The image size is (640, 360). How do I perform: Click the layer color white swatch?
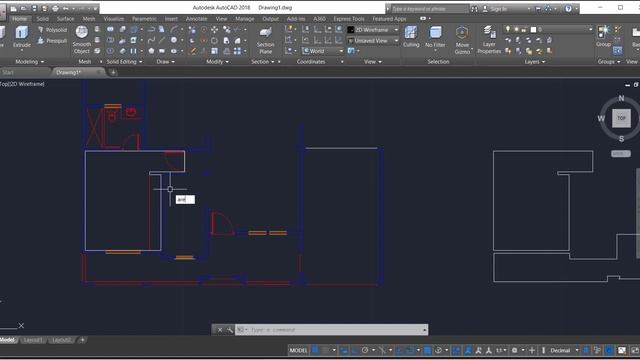pos(533,29)
